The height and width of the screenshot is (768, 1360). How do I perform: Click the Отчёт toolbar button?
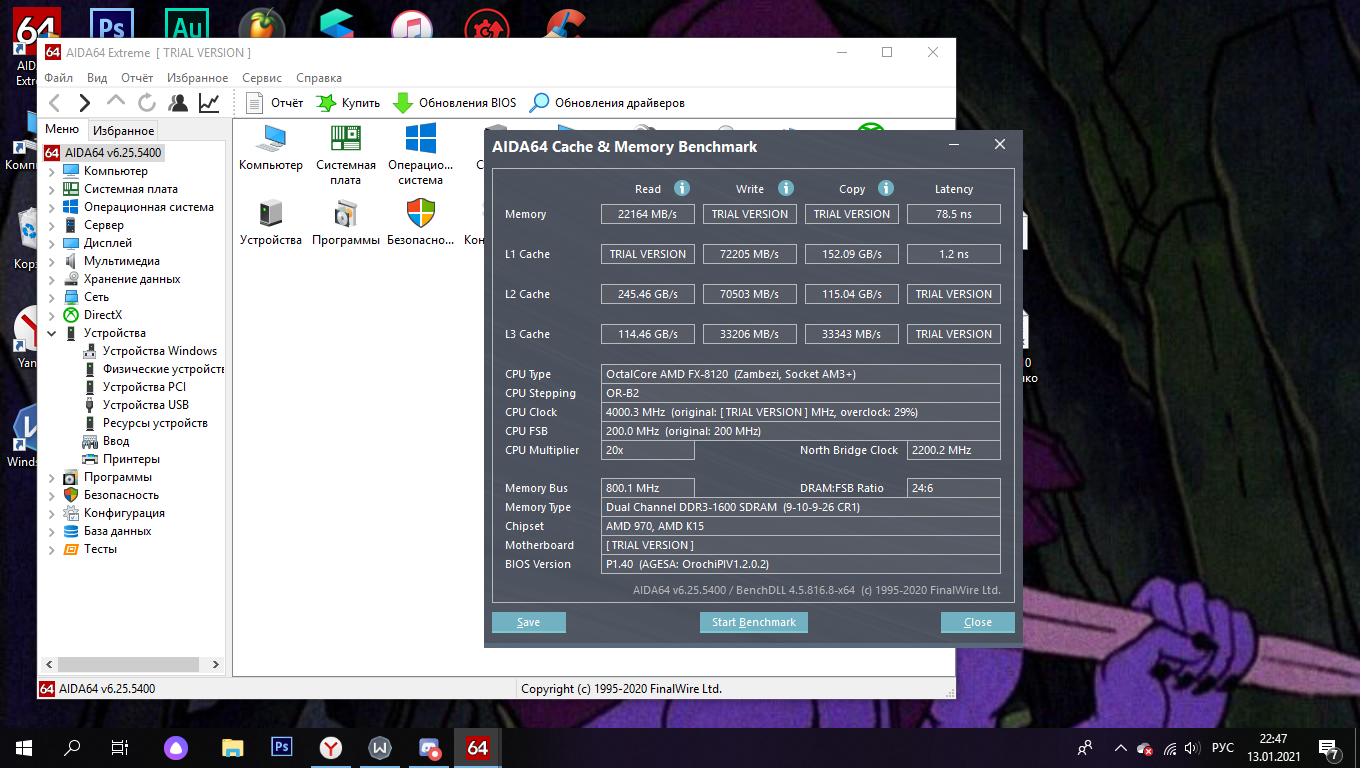274,102
